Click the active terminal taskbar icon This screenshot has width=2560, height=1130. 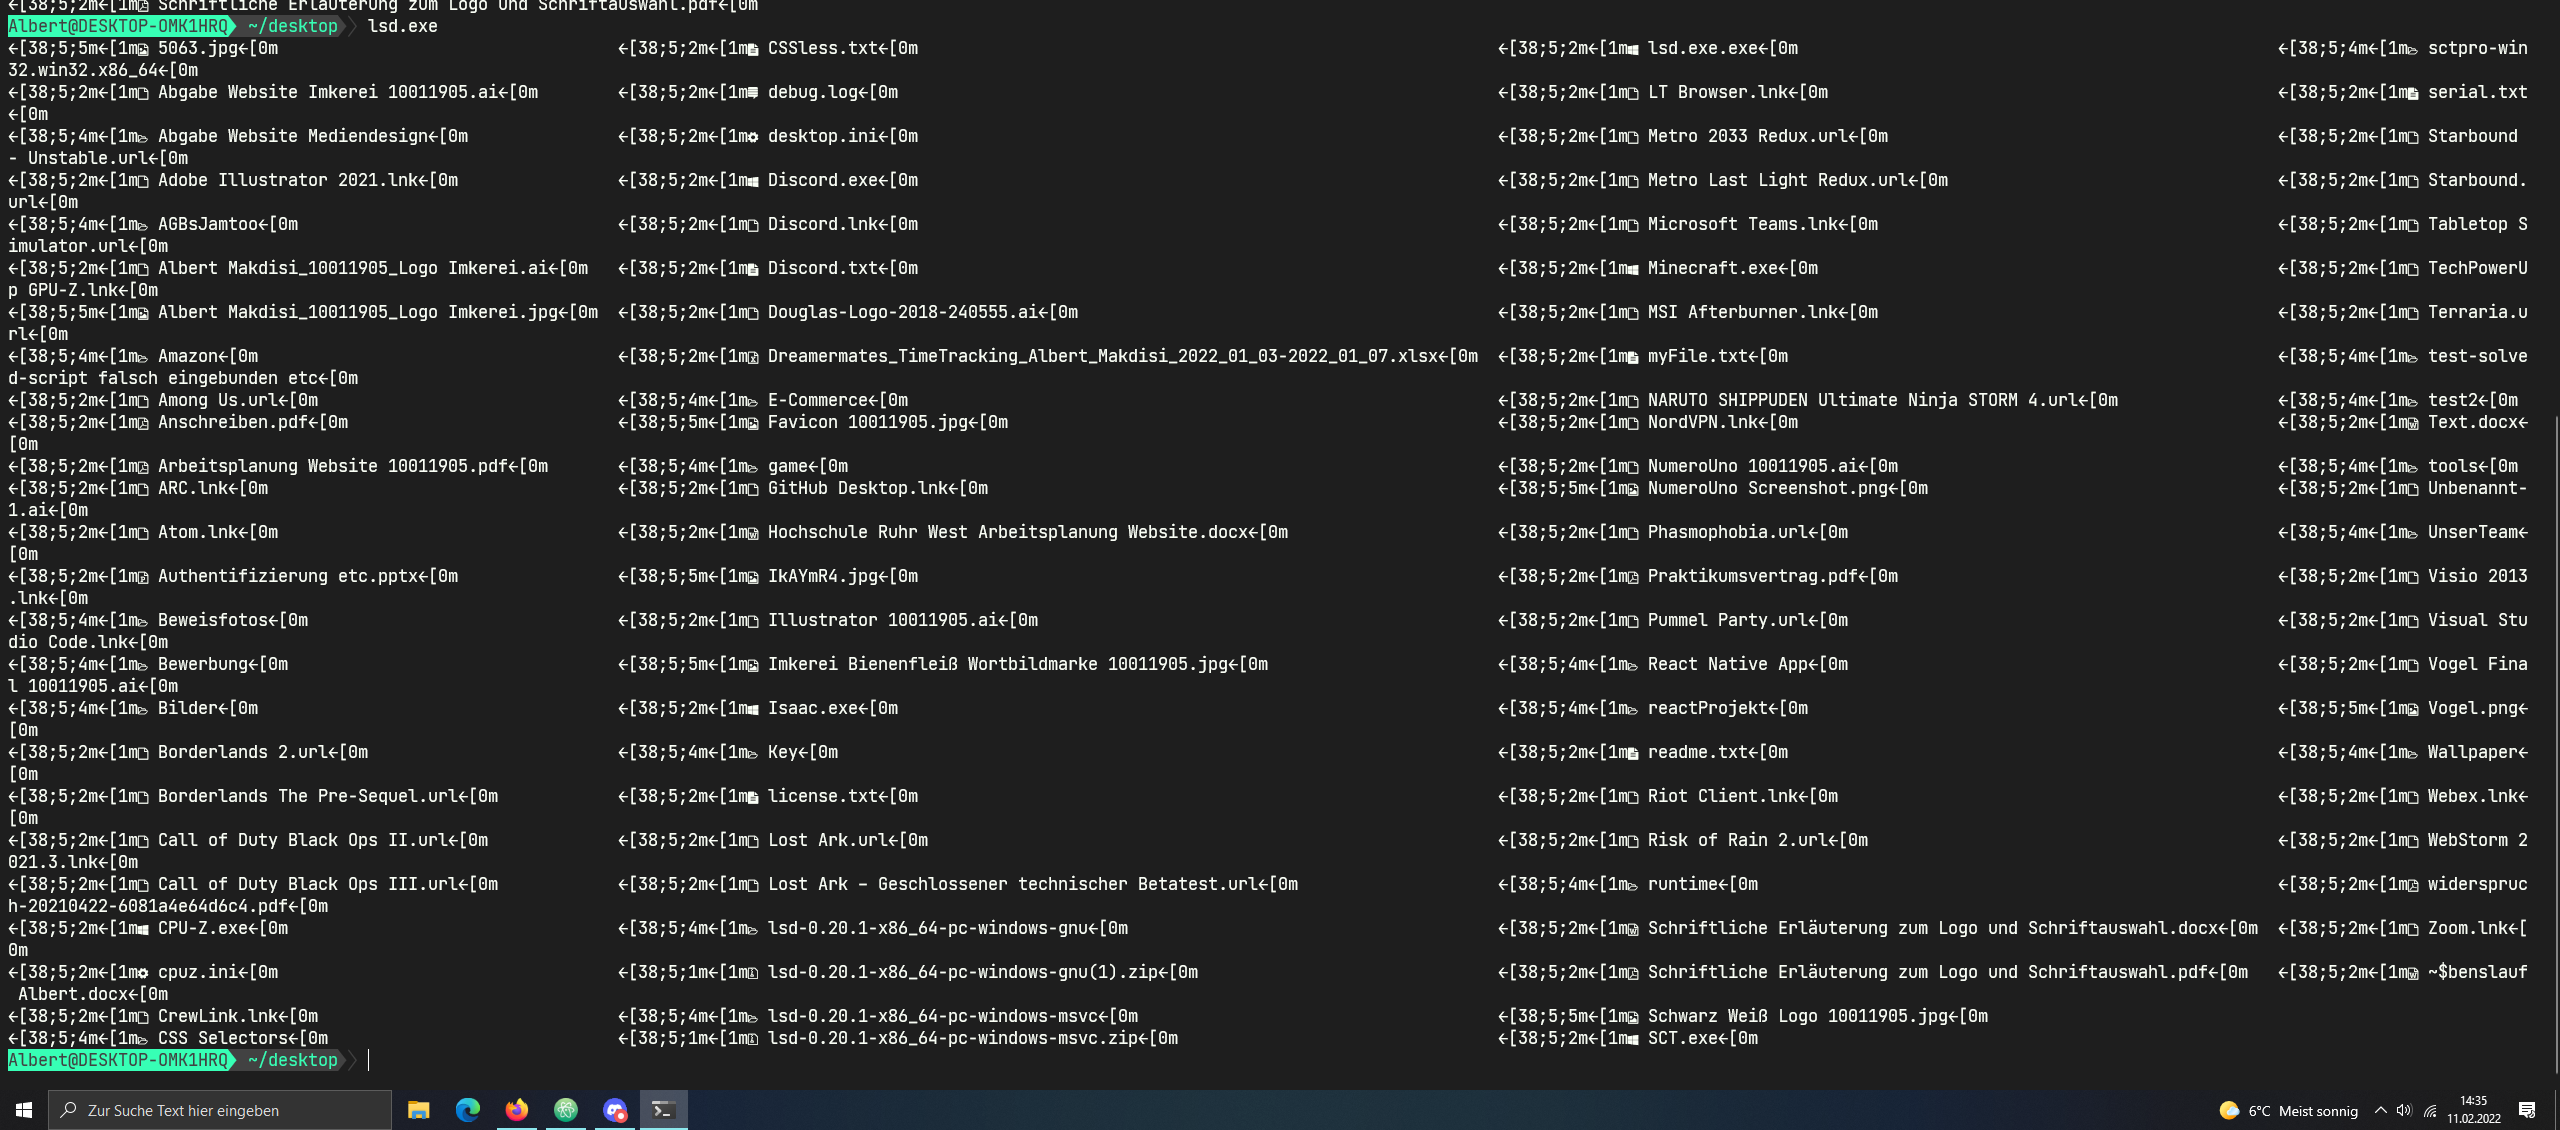click(x=663, y=1110)
